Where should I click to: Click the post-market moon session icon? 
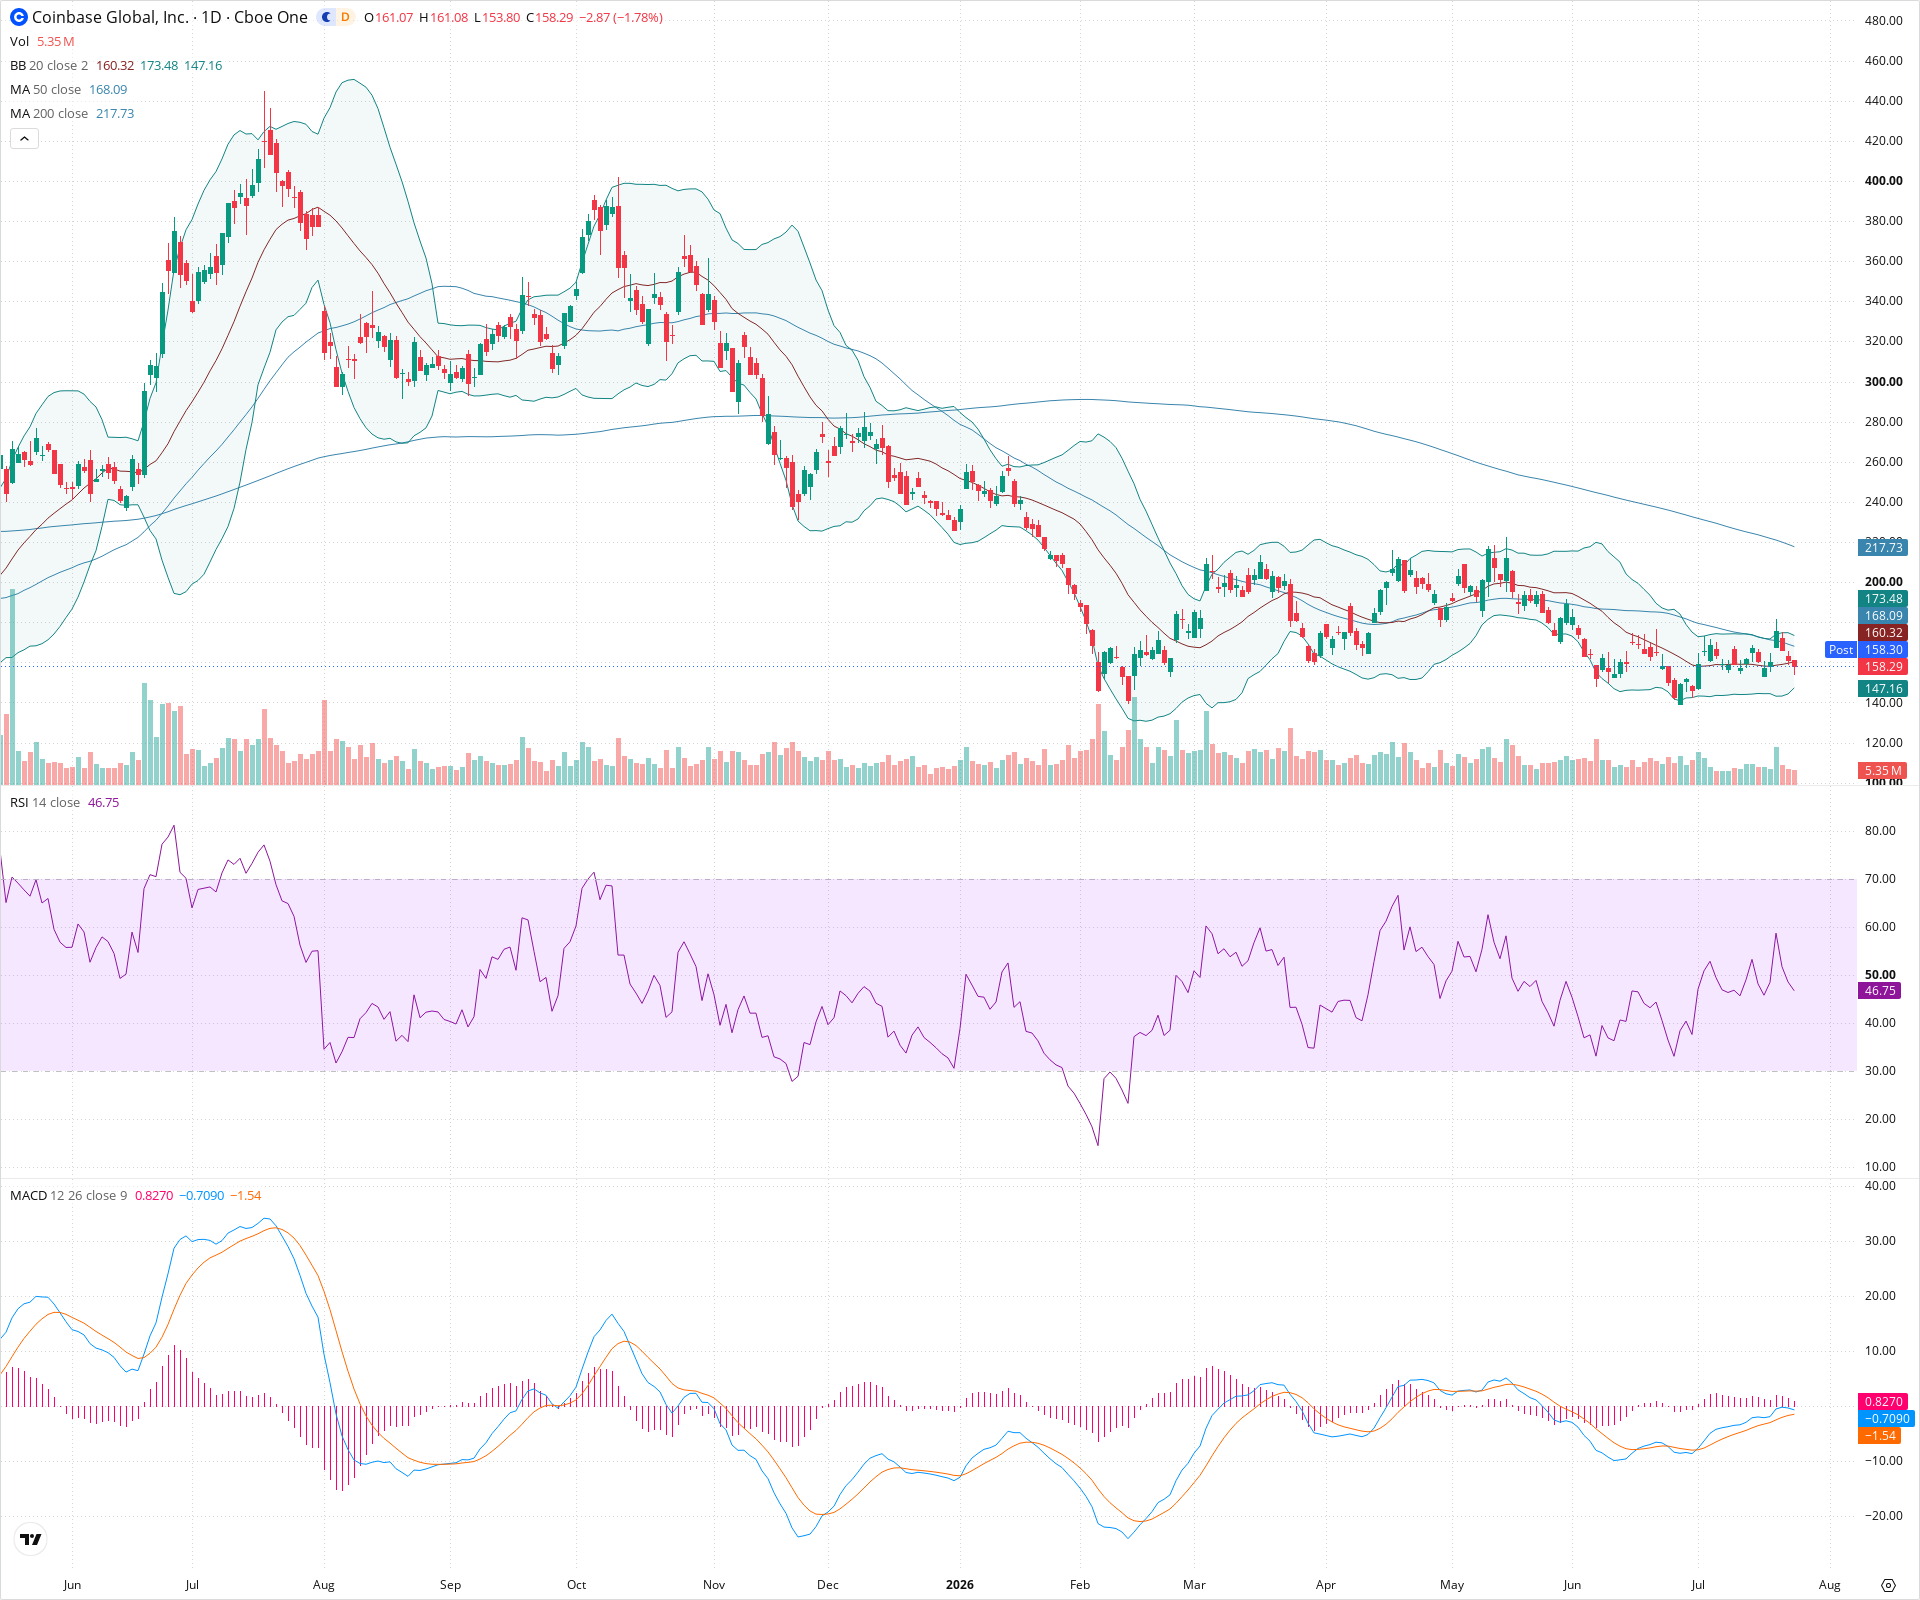point(326,17)
